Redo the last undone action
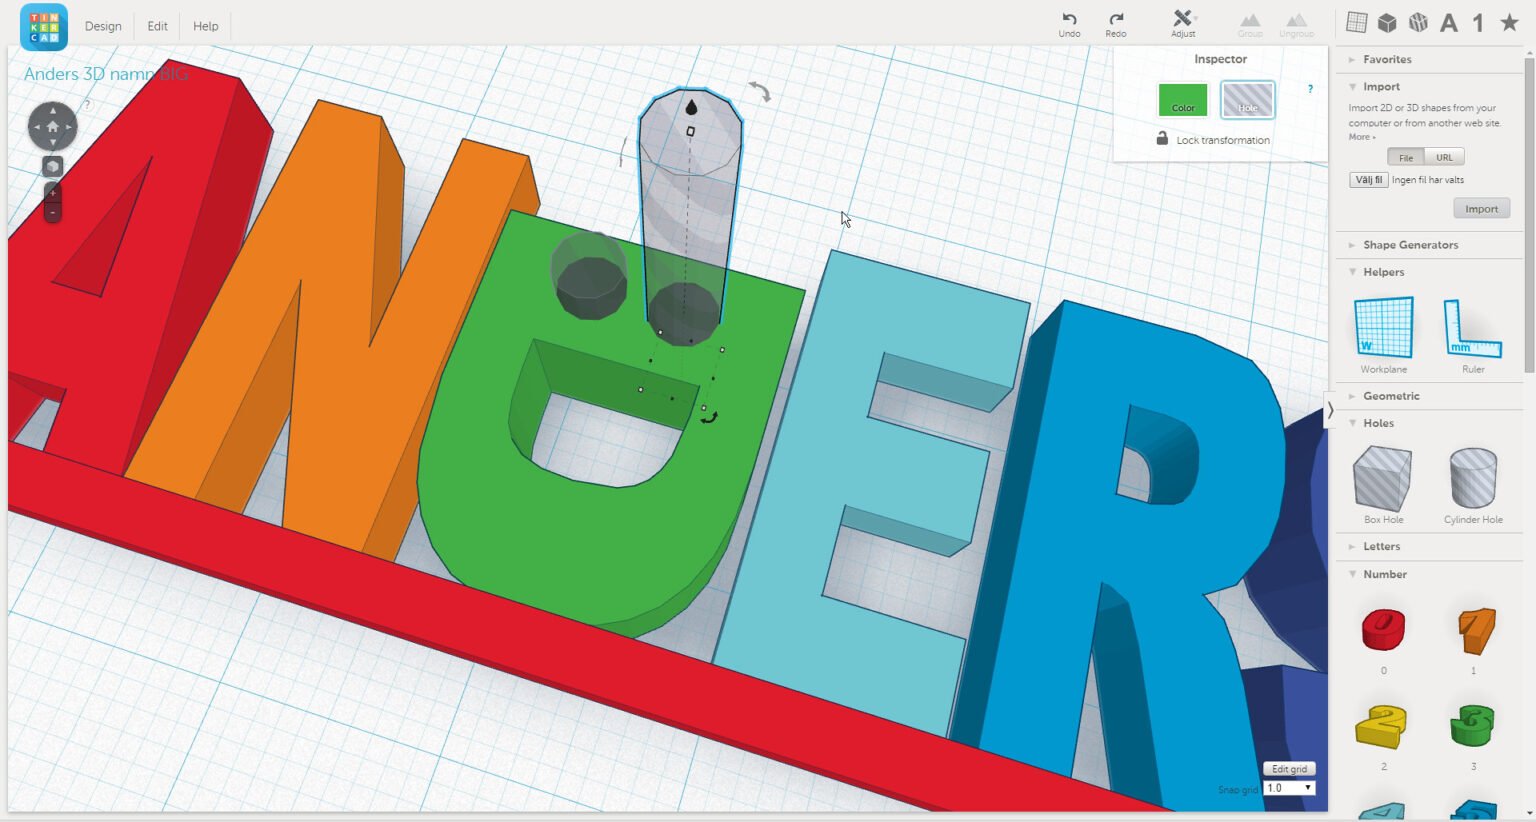Screen dimensions: 1536x822 pyautogui.click(x=1115, y=20)
